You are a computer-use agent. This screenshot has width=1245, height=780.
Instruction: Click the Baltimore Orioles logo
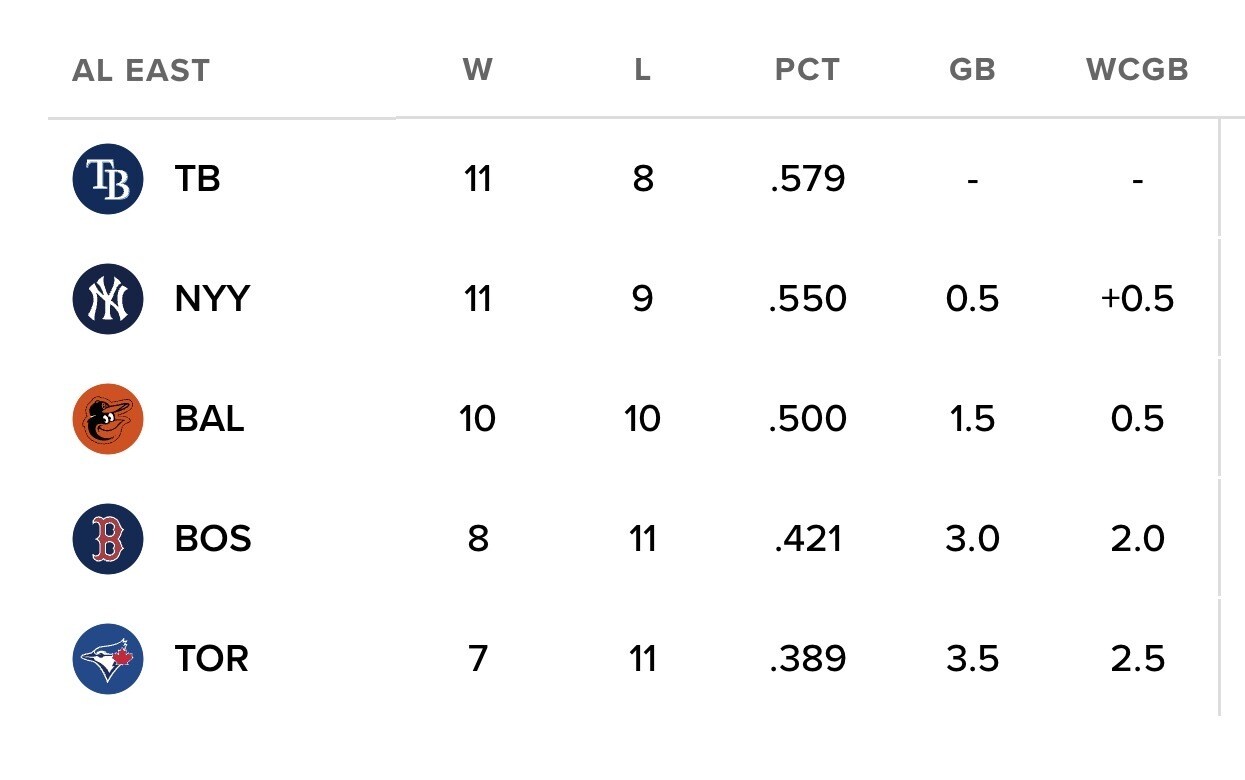pyautogui.click(x=108, y=419)
